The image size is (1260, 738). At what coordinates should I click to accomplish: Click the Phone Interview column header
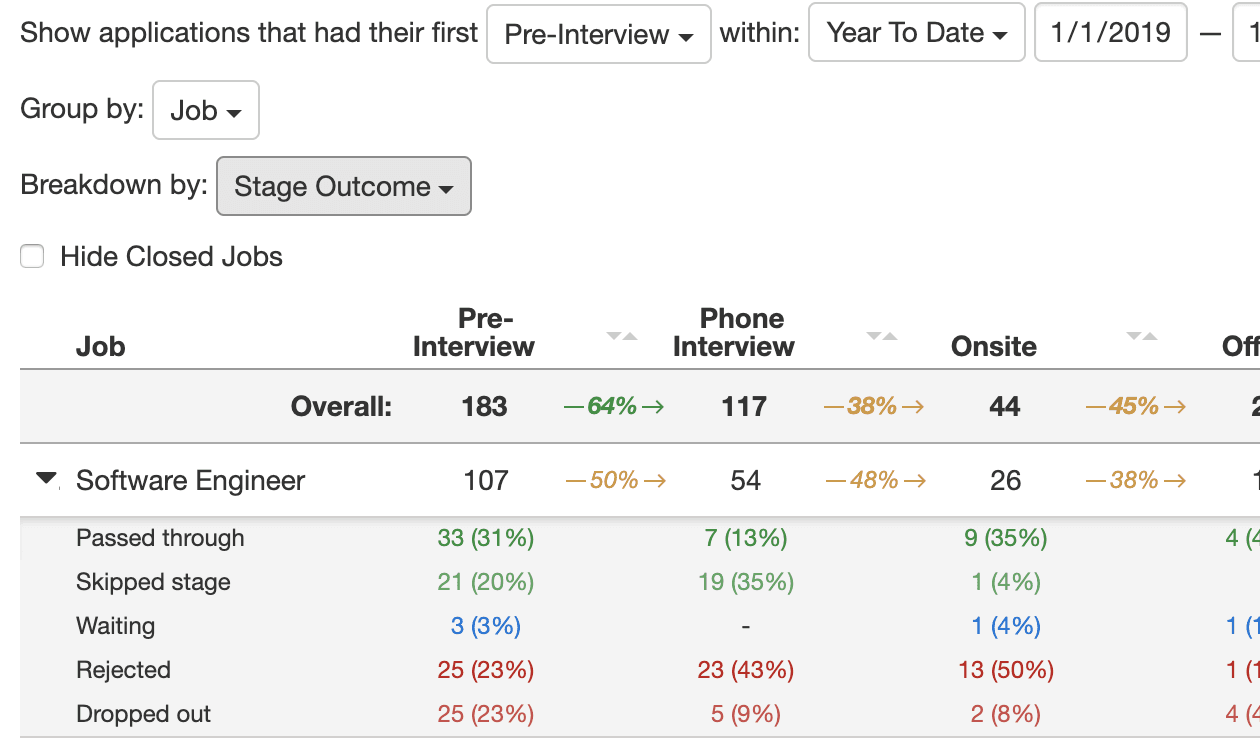point(734,333)
